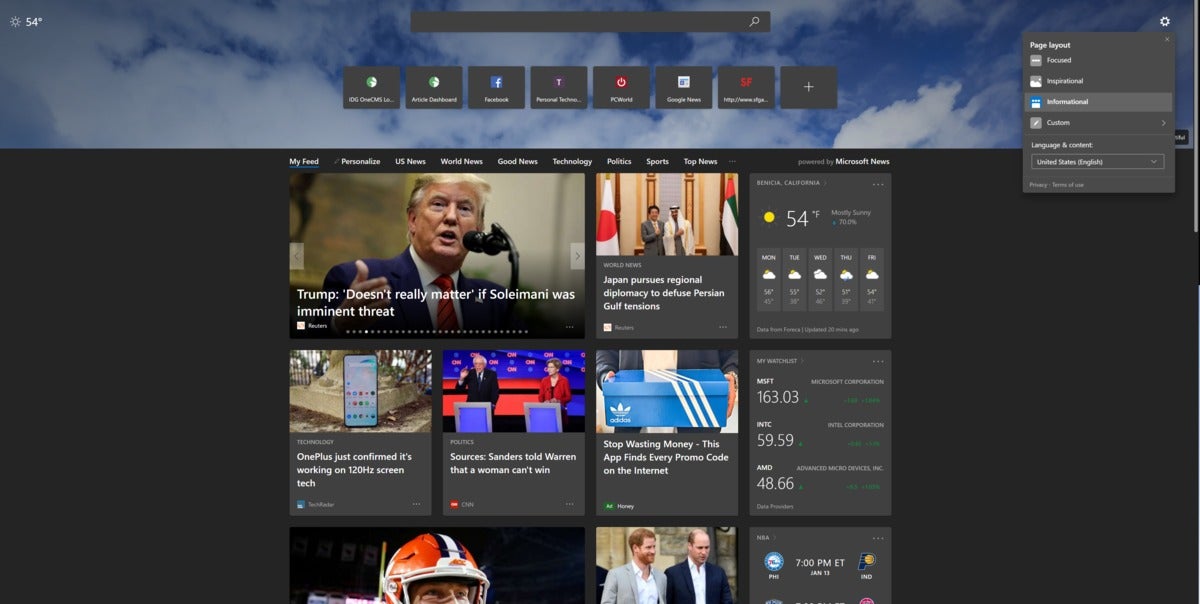The image size is (1200, 604).
Task: Open Sanders told Warren headline
Action: pyautogui.click(x=514, y=463)
